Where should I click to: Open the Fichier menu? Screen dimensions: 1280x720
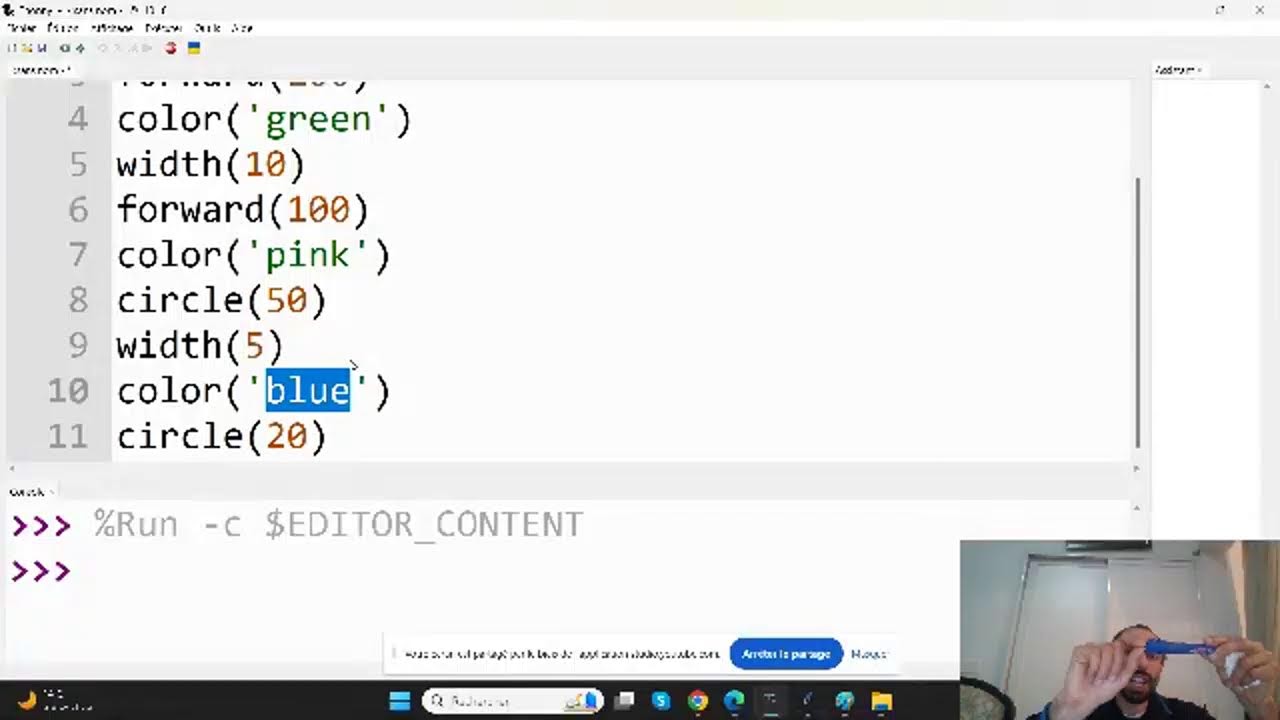point(22,28)
